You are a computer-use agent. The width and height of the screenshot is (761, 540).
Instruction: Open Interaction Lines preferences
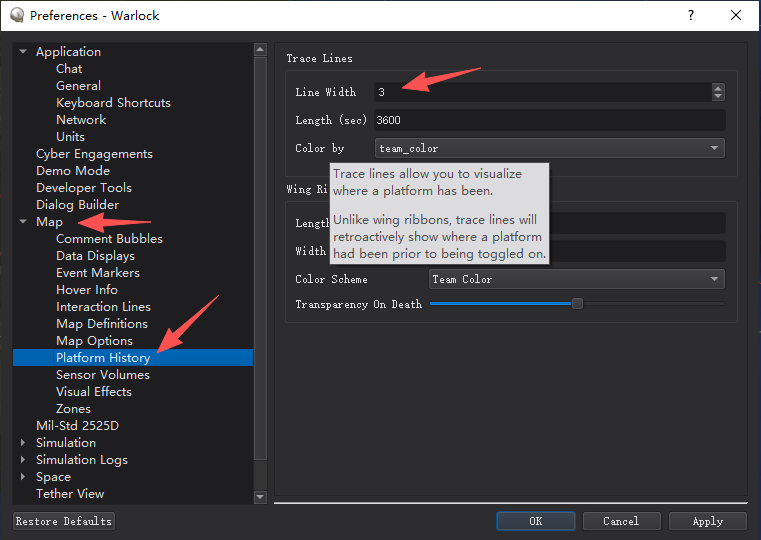coord(103,306)
